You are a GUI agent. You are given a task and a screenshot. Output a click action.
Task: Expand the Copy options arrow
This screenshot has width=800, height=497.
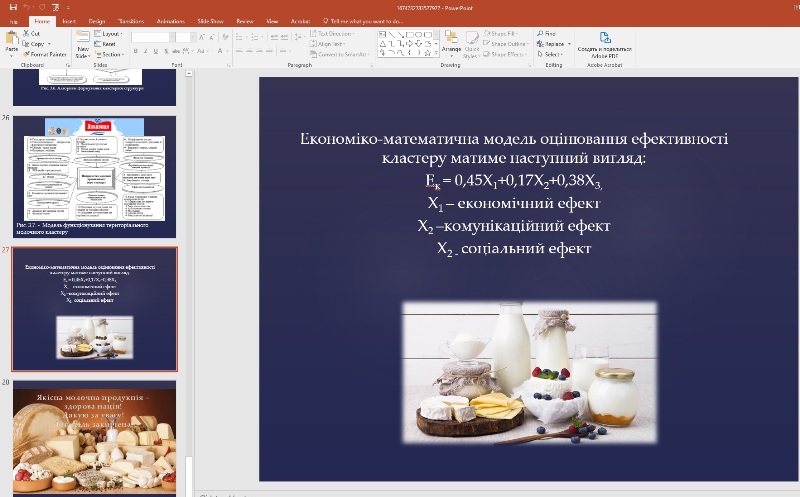click(49, 44)
